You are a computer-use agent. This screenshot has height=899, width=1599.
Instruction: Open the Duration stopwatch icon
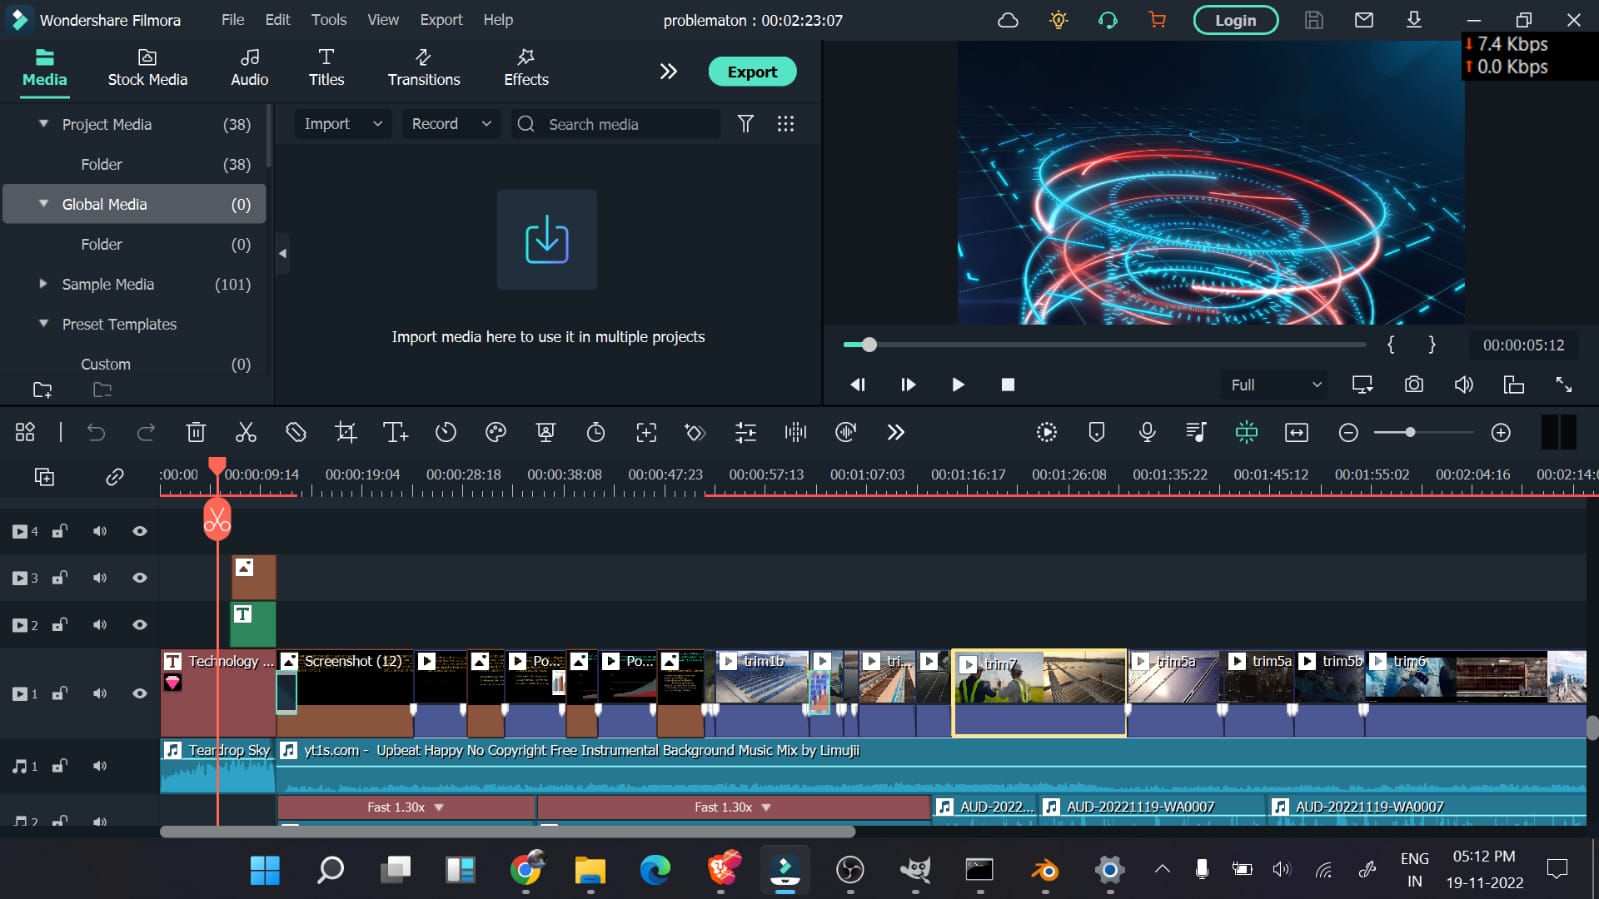[596, 432]
